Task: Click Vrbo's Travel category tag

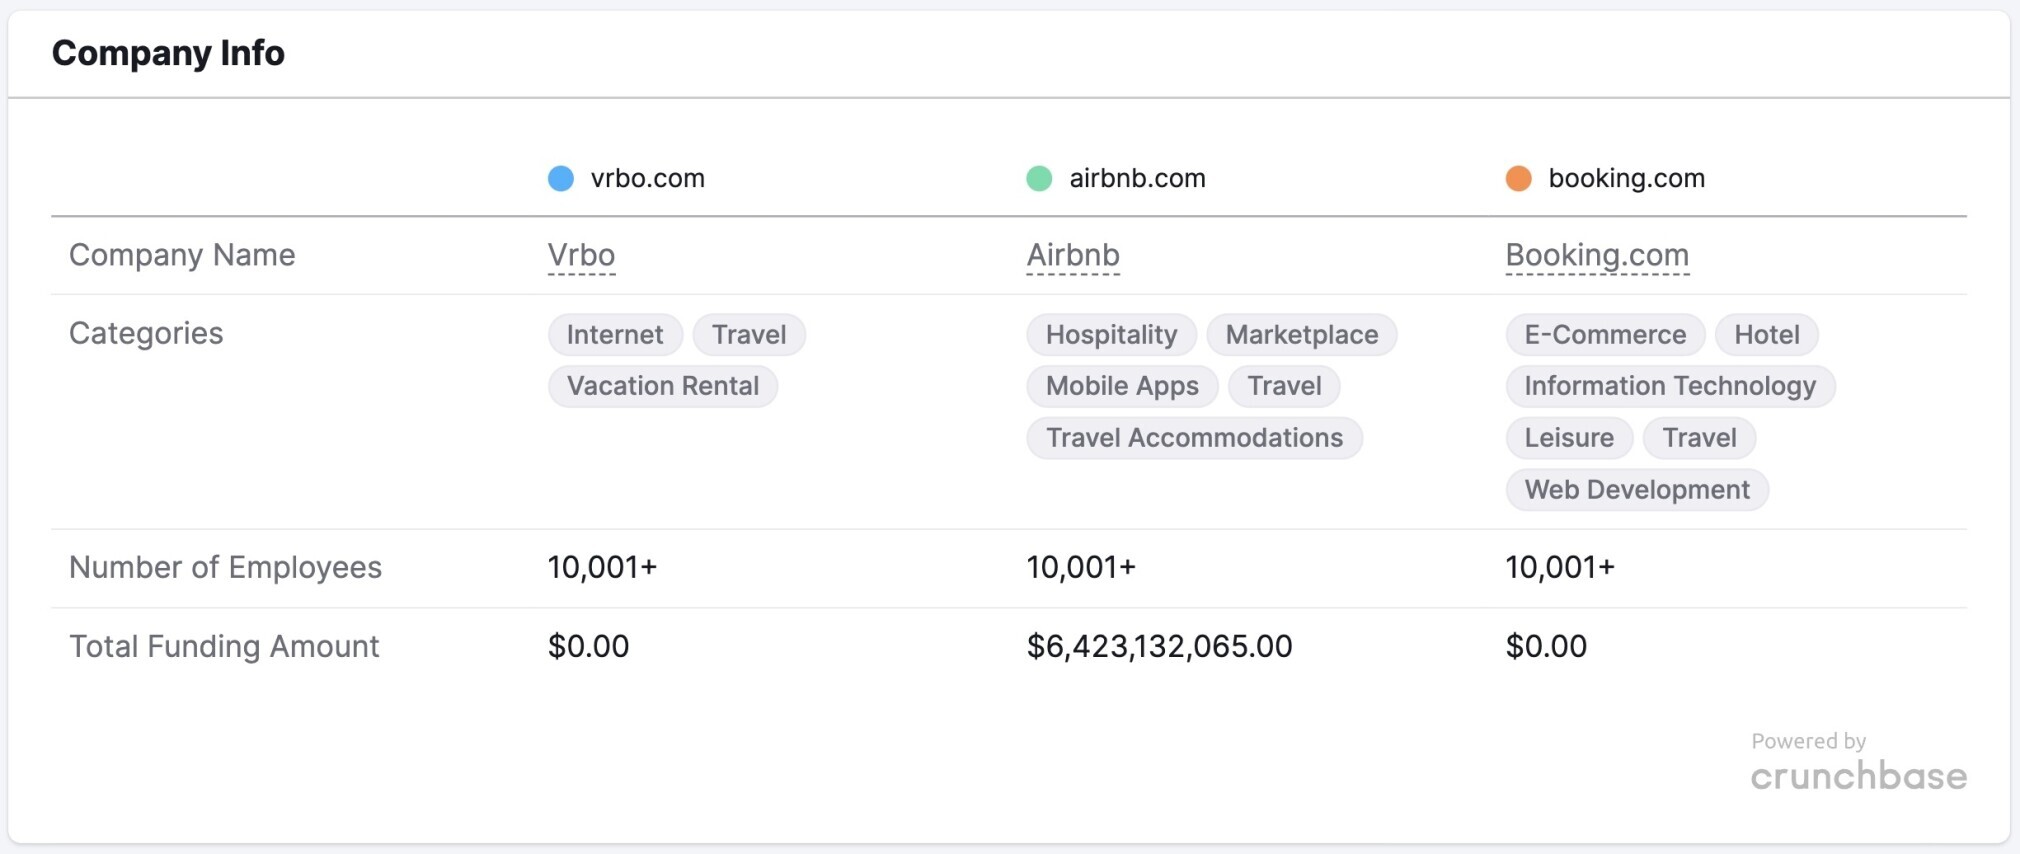Action: pyautogui.click(x=749, y=335)
